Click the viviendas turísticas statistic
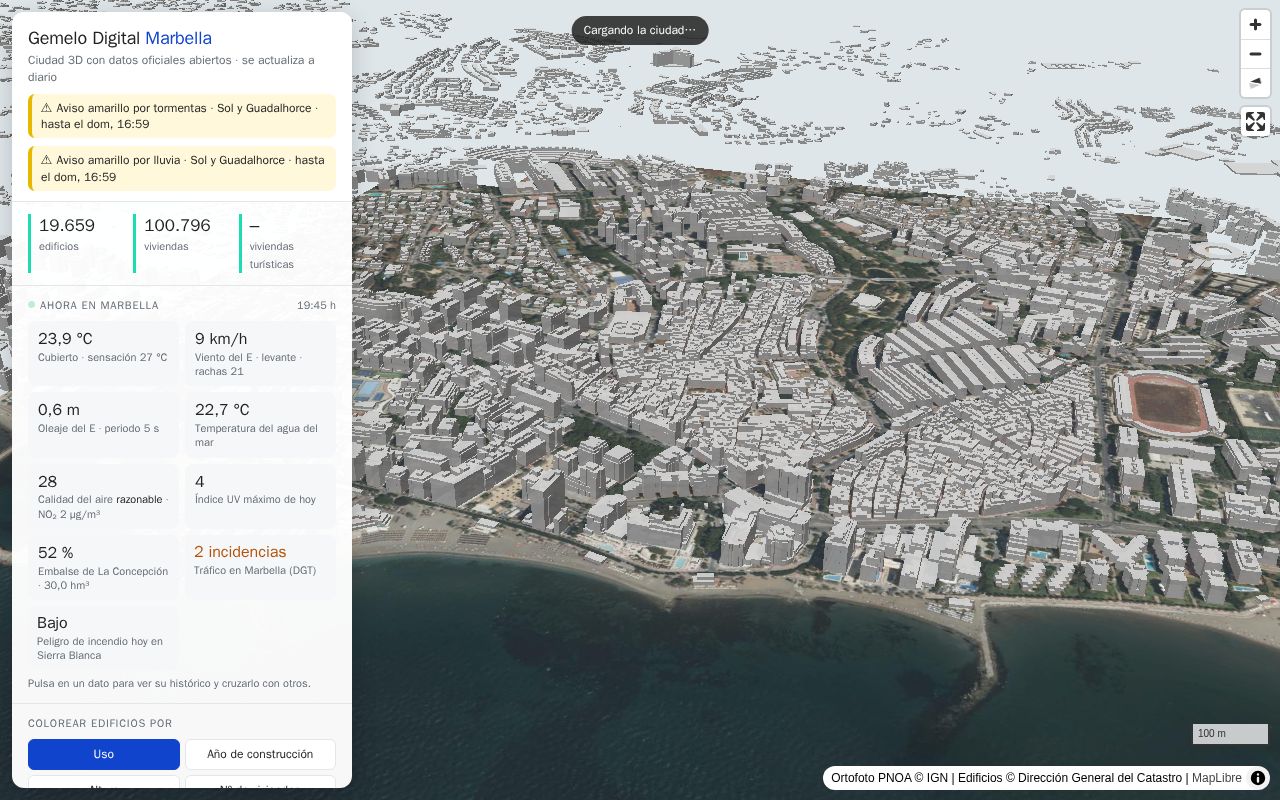This screenshot has height=800, width=1280. click(288, 243)
